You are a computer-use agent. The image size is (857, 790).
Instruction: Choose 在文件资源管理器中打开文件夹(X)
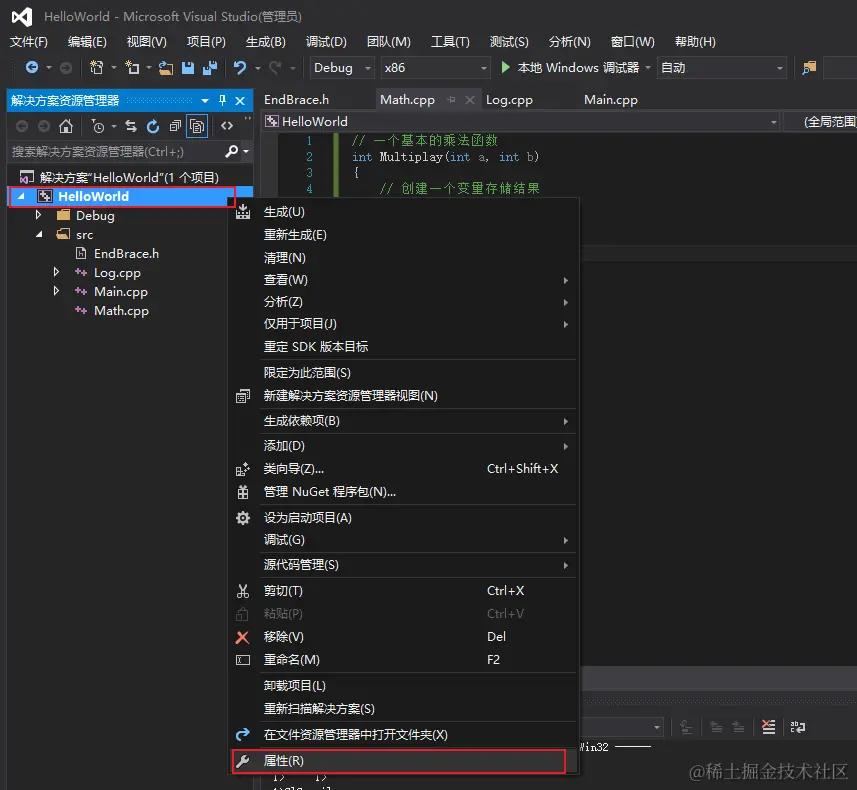click(x=403, y=735)
